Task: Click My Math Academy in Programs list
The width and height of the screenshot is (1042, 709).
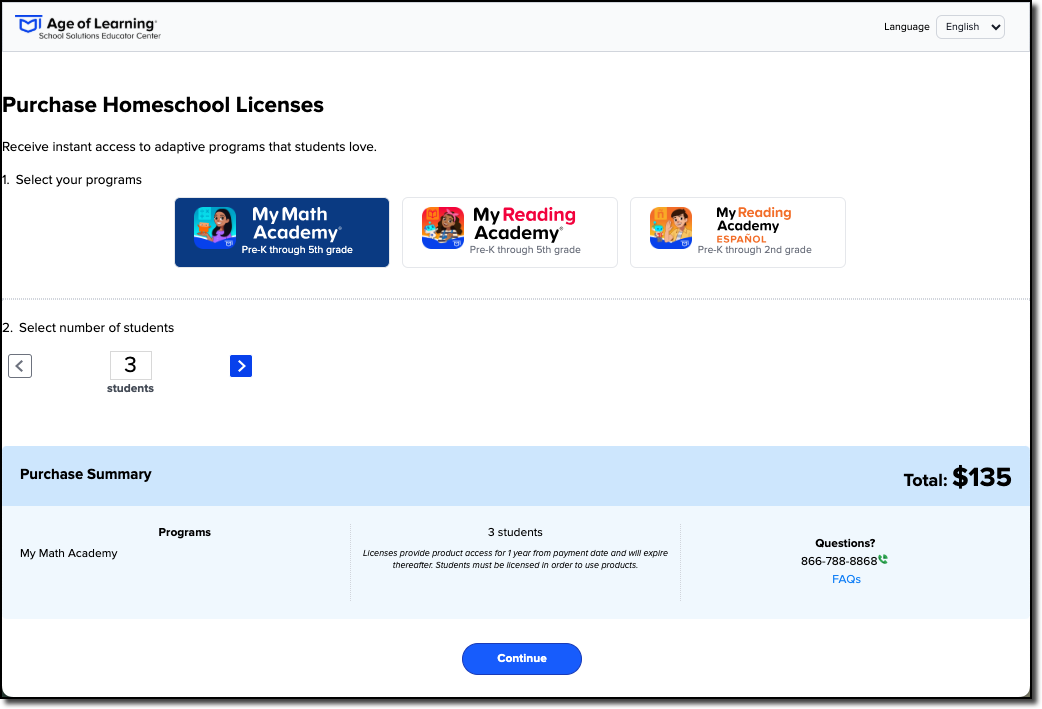Action: tap(68, 553)
